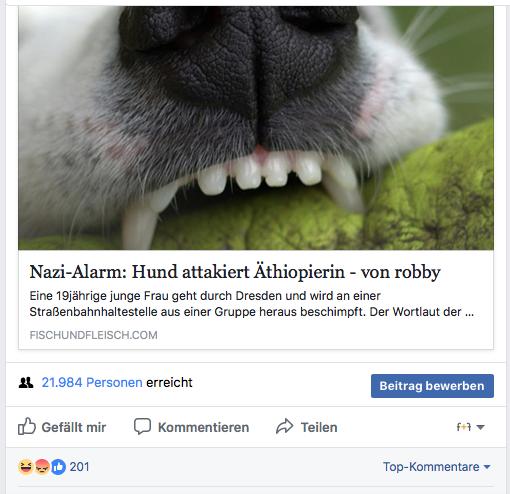
Task: Click the dog teeth article thumbnail
Action: coord(256,128)
